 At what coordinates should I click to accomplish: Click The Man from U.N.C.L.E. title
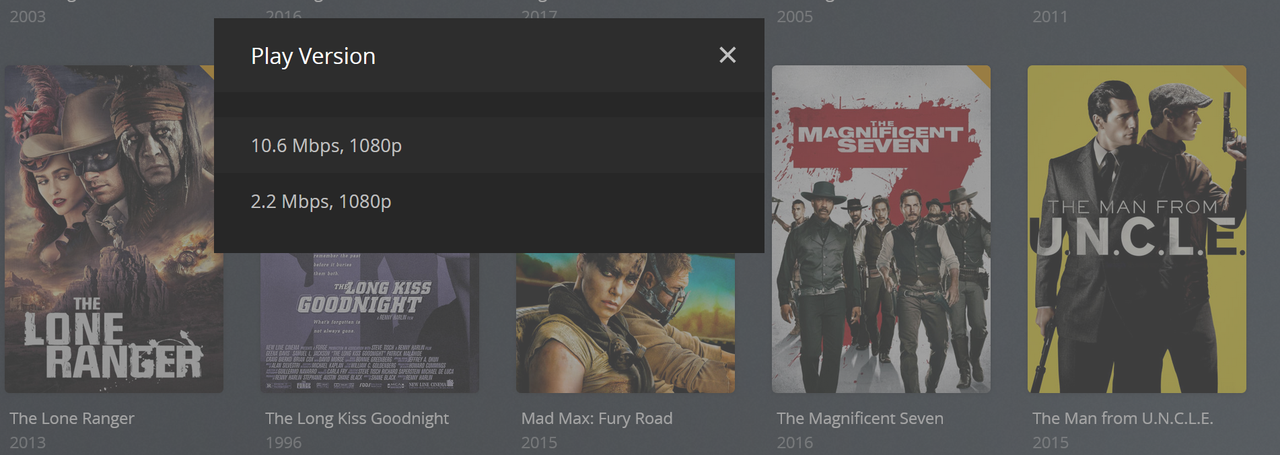pos(1123,418)
